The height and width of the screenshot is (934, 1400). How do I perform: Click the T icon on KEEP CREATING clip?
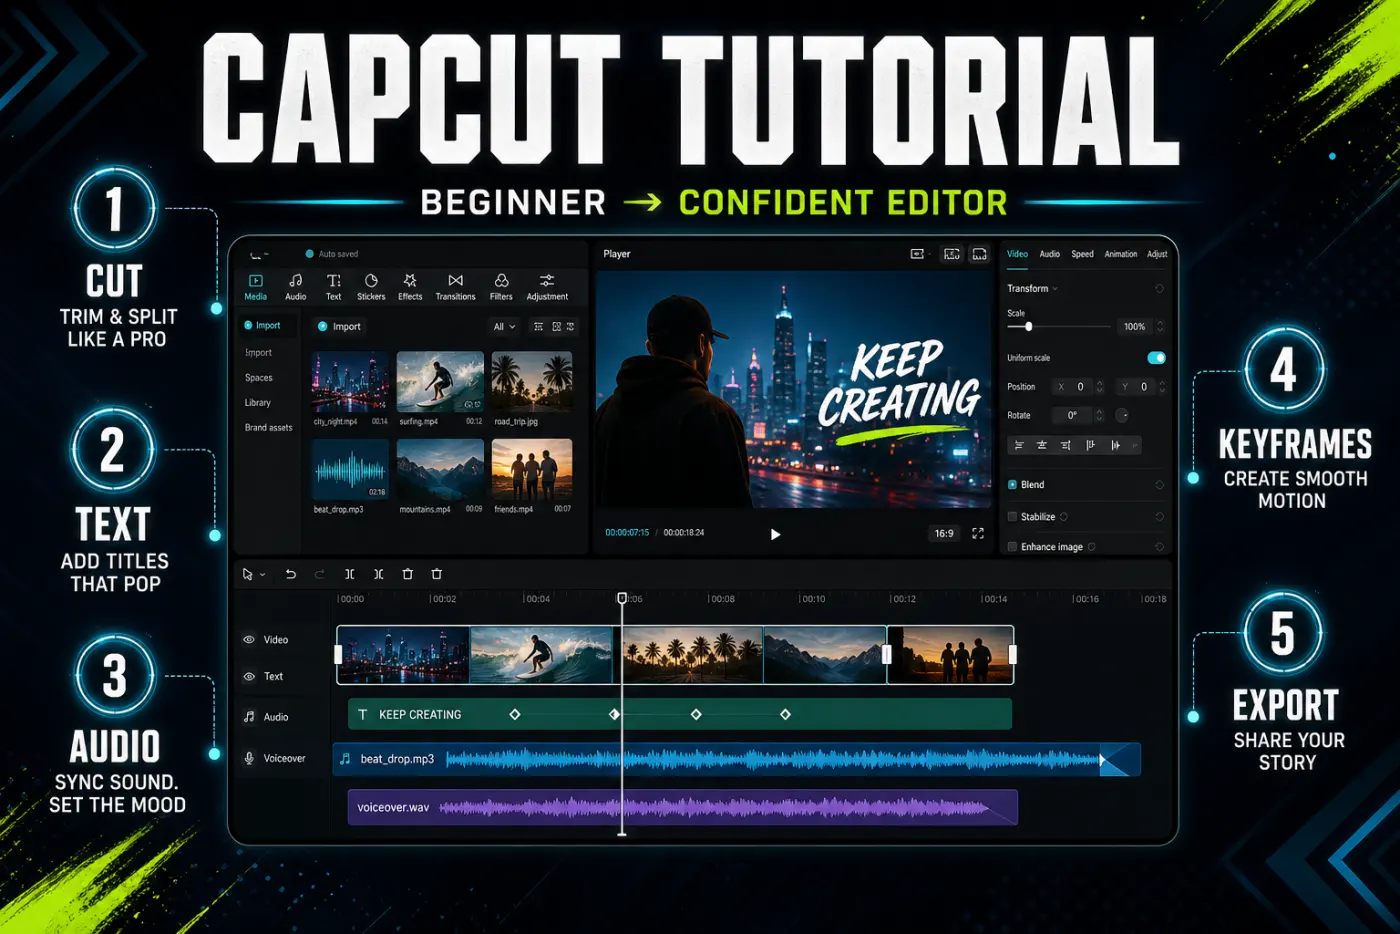[x=362, y=714]
